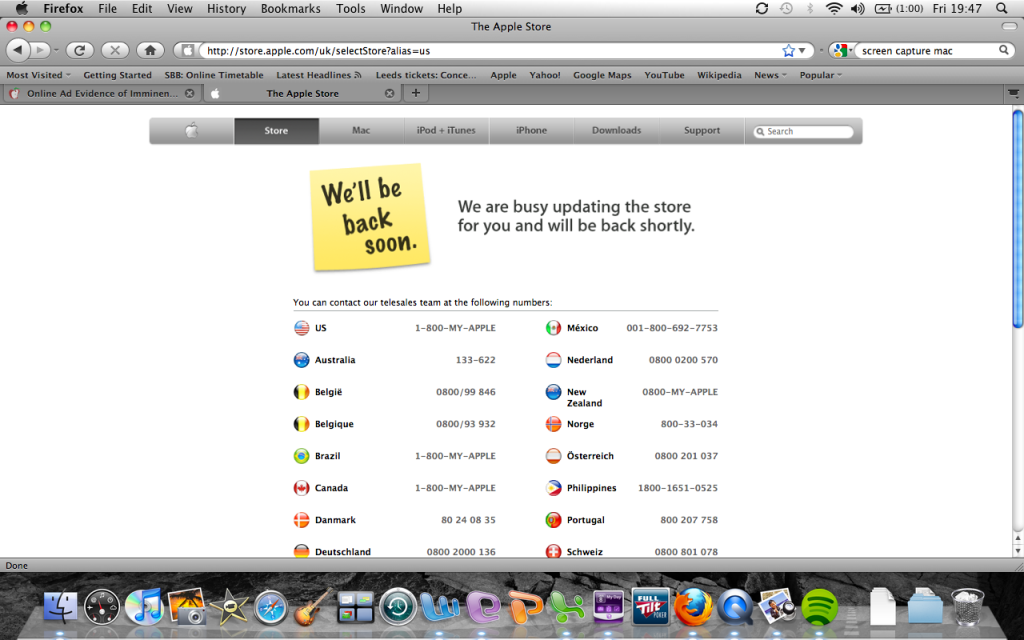
Task: Close The Apple Store tab
Action: (389, 93)
